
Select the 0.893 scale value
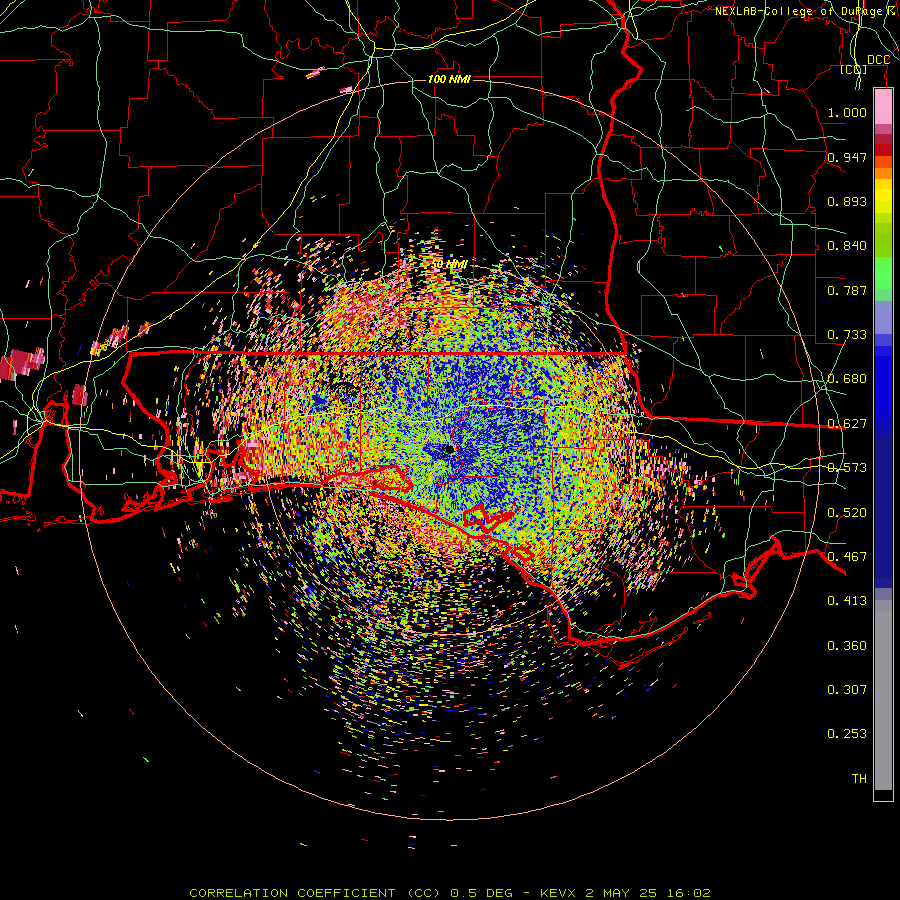[847, 201]
